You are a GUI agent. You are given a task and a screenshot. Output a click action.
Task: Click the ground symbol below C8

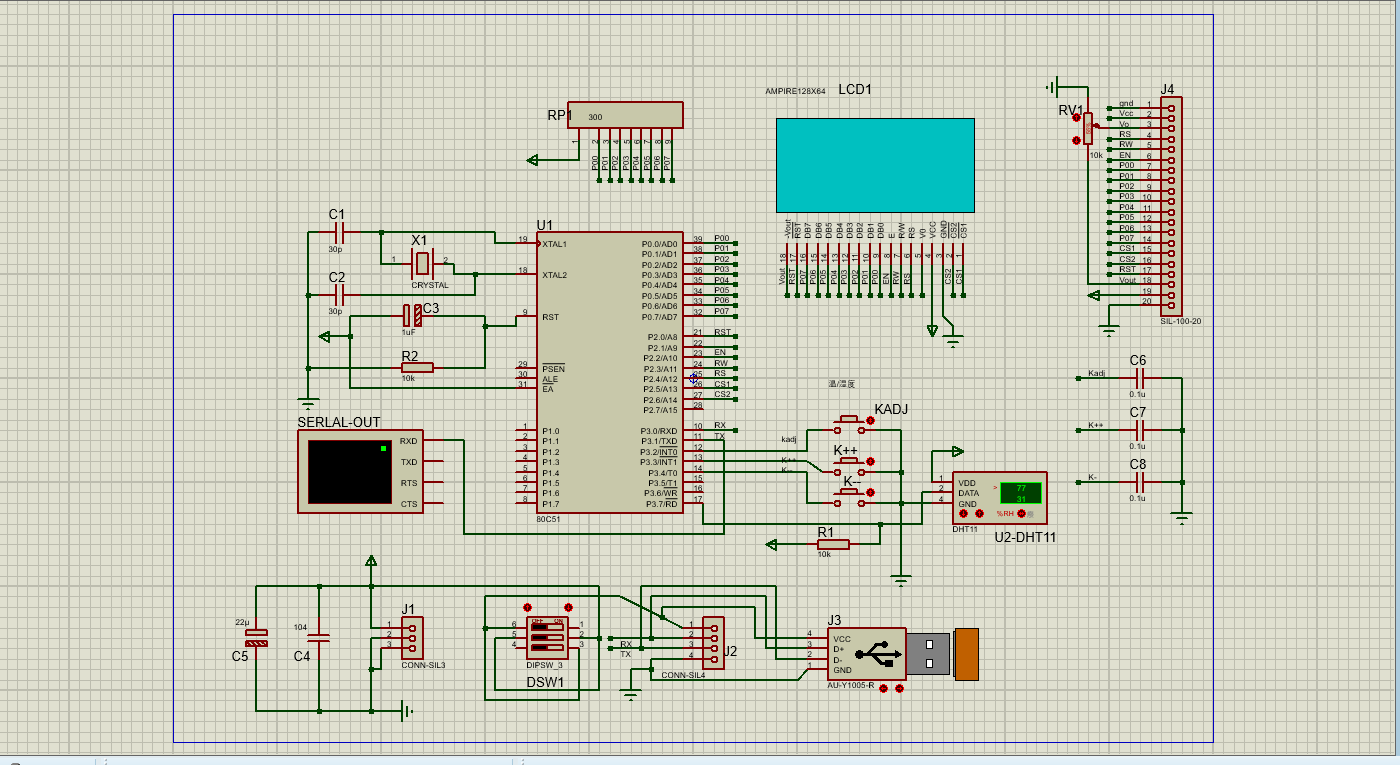(1182, 518)
